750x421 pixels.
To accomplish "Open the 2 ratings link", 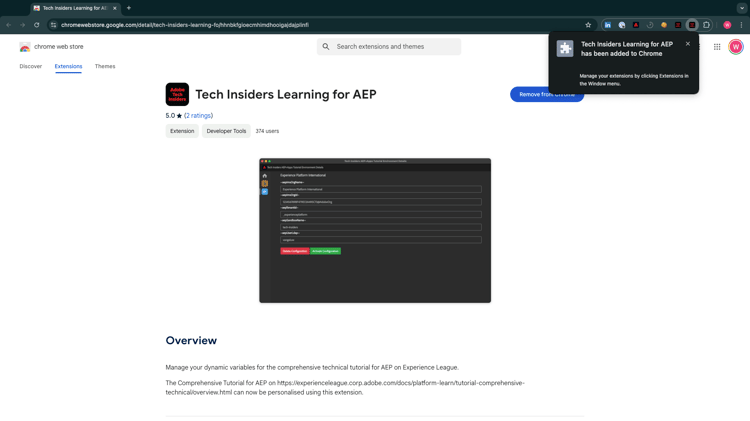I will (x=199, y=115).
